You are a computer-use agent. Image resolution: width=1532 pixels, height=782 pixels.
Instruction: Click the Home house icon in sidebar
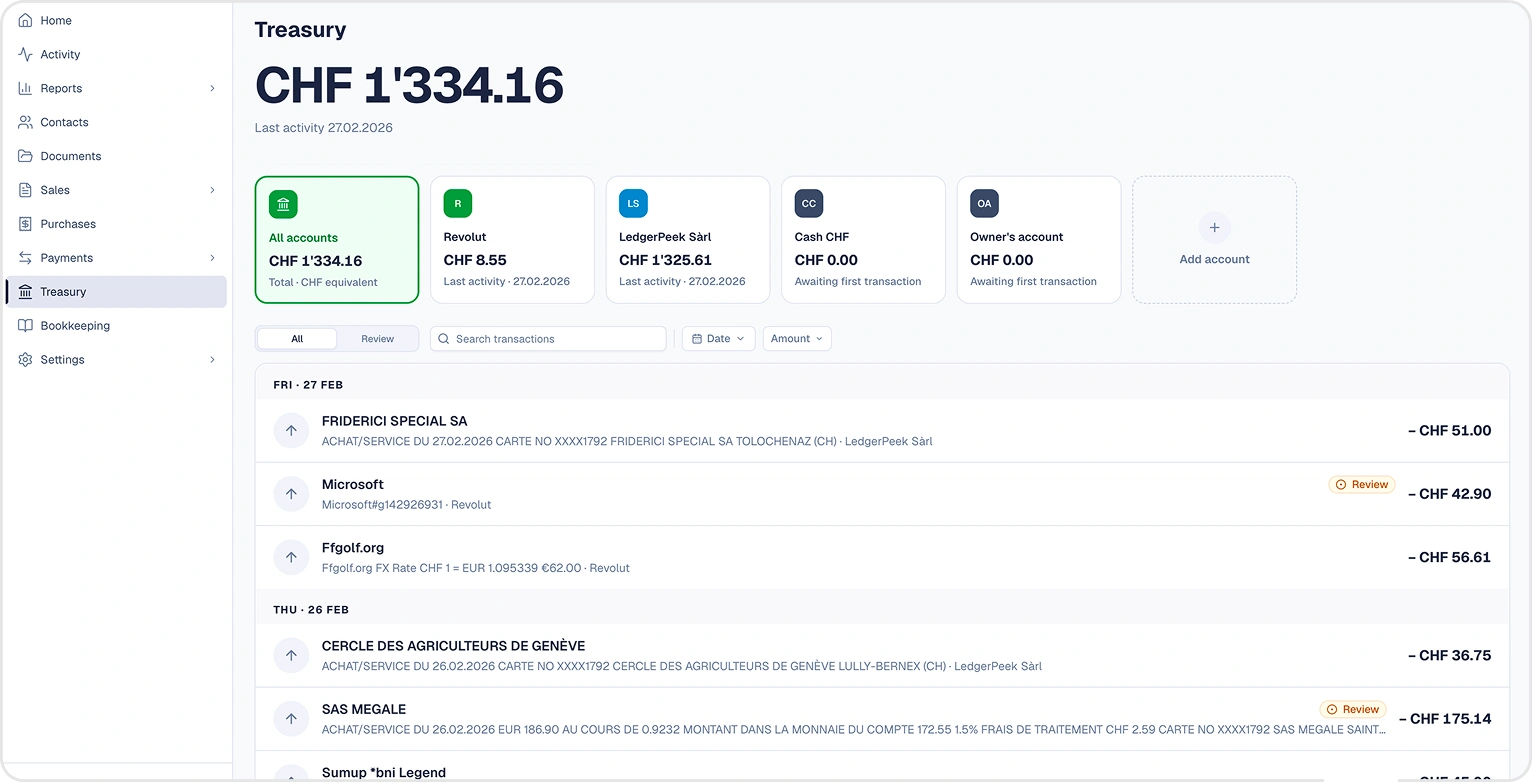[25, 20]
